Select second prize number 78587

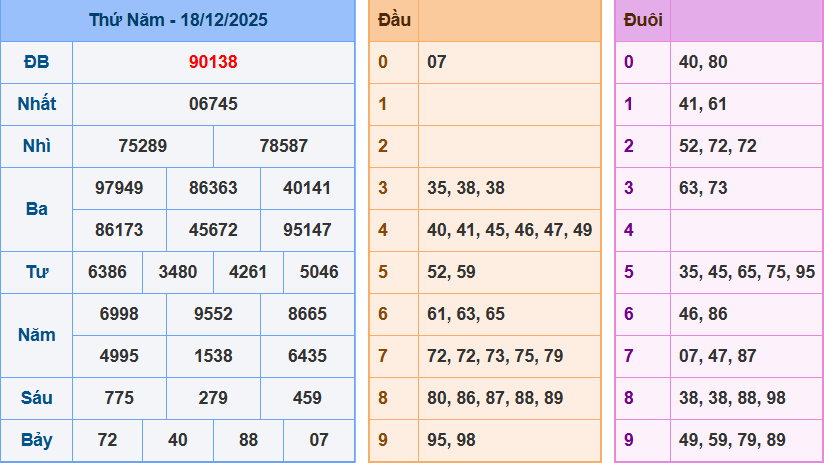point(284,146)
